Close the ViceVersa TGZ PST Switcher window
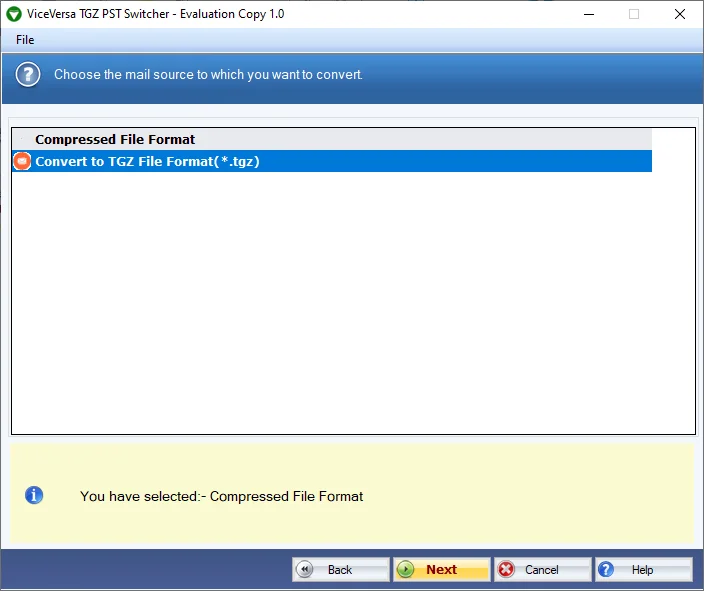The height and width of the screenshot is (591, 704). [680, 14]
